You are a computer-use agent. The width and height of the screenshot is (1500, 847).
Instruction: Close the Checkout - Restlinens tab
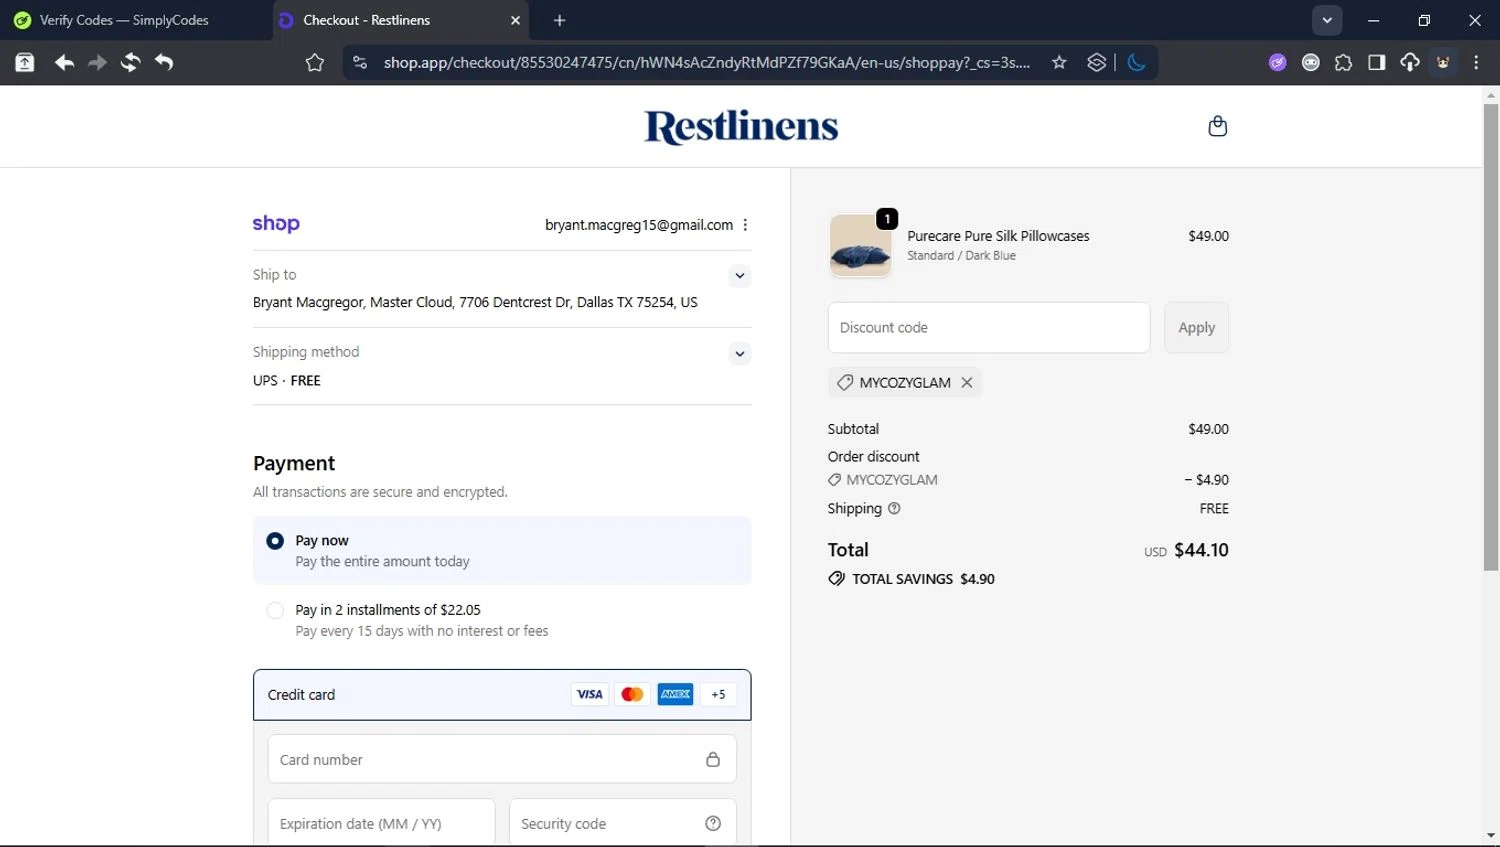(x=515, y=20)
